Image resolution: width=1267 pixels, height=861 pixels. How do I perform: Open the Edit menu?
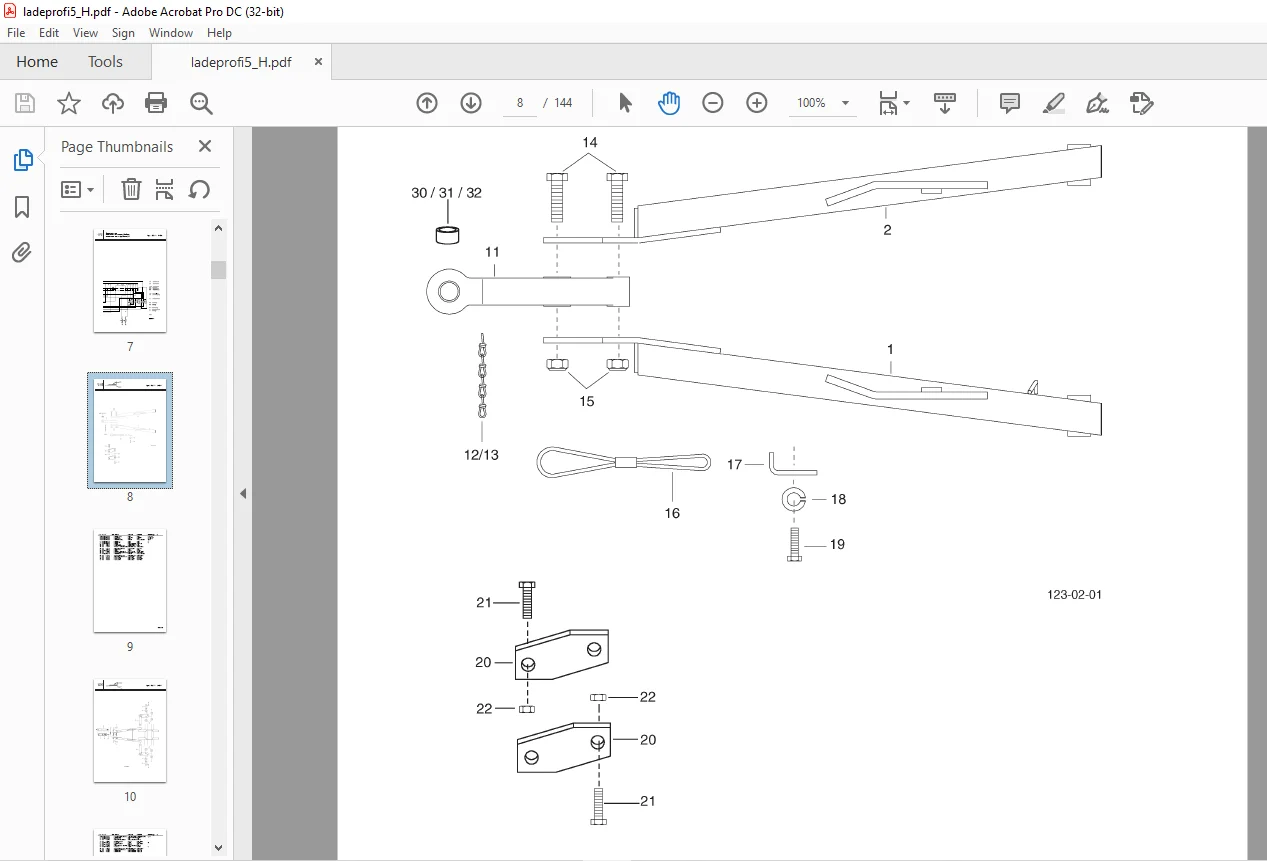[x=49, y=33]
